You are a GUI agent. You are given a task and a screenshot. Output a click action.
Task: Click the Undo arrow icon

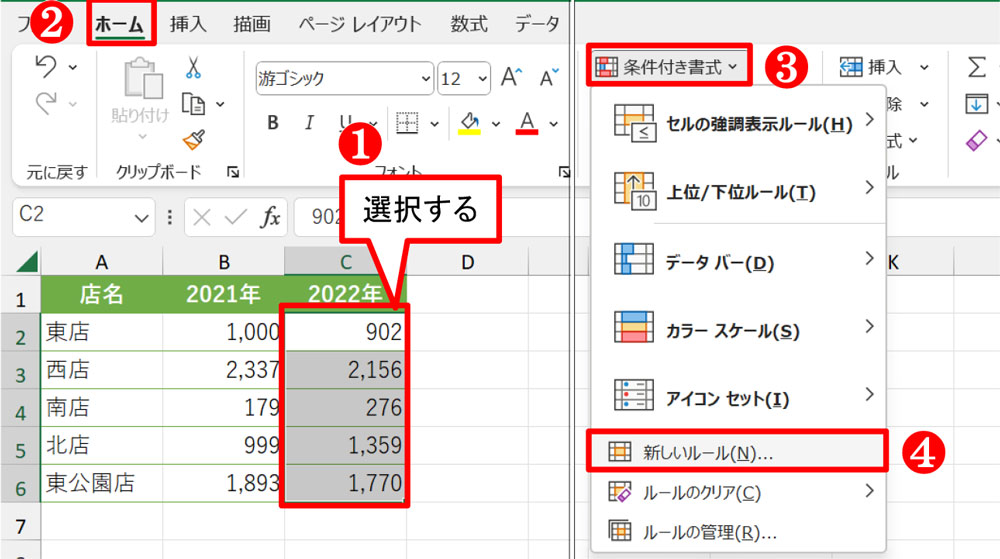[x=46, y=66]
